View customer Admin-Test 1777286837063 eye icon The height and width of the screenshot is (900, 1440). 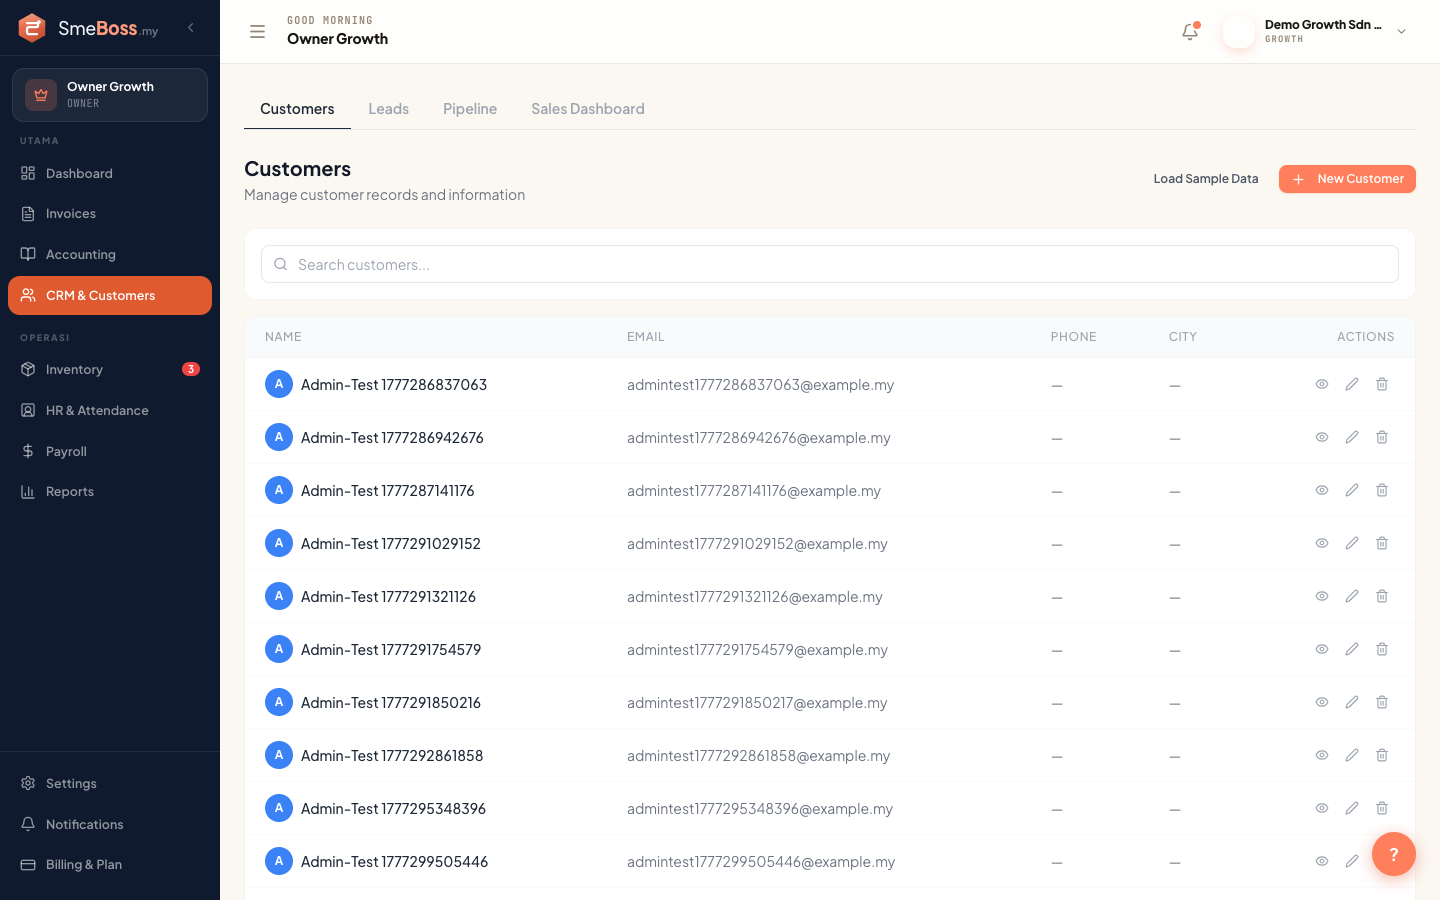1322,384
